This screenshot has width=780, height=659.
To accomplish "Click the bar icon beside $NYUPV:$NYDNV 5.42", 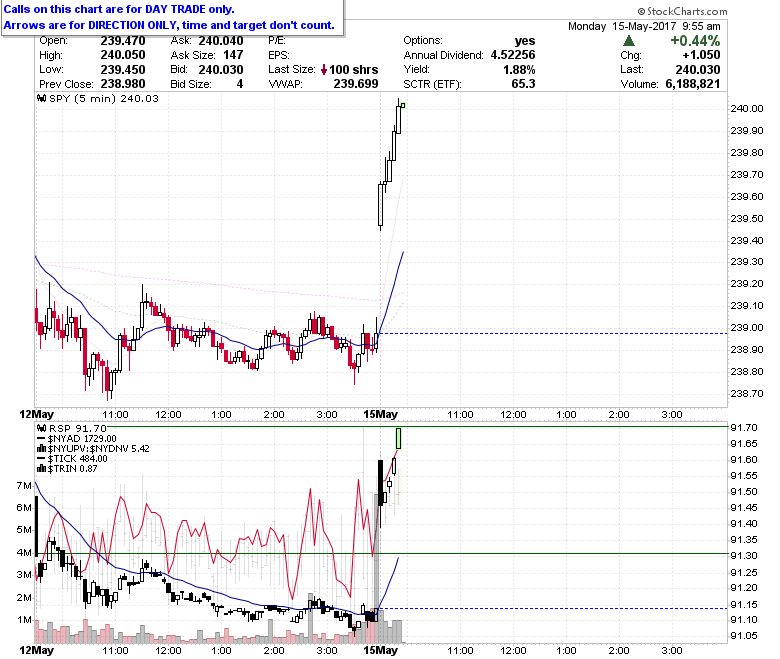I will point(42,449).
